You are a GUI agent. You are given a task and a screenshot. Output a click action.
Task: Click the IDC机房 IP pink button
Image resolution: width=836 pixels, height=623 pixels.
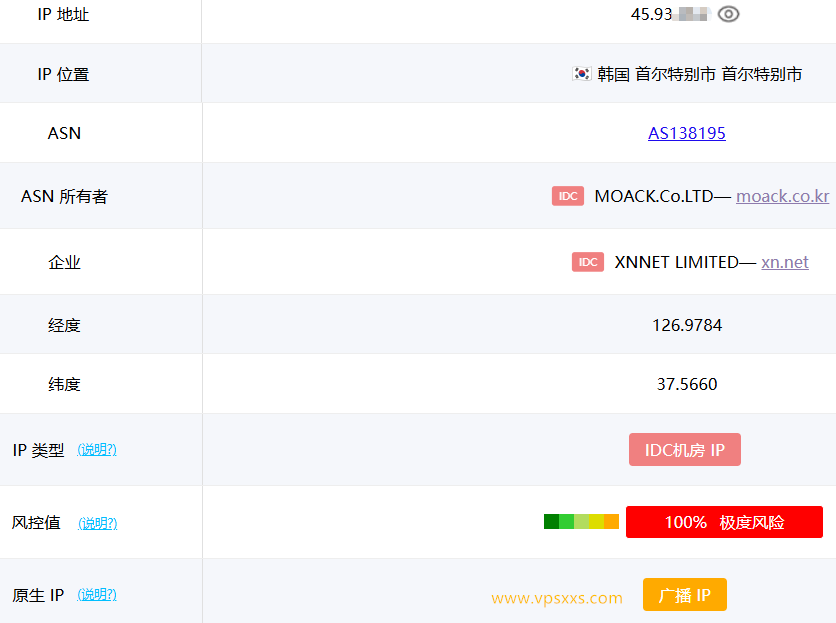point(684,450)
